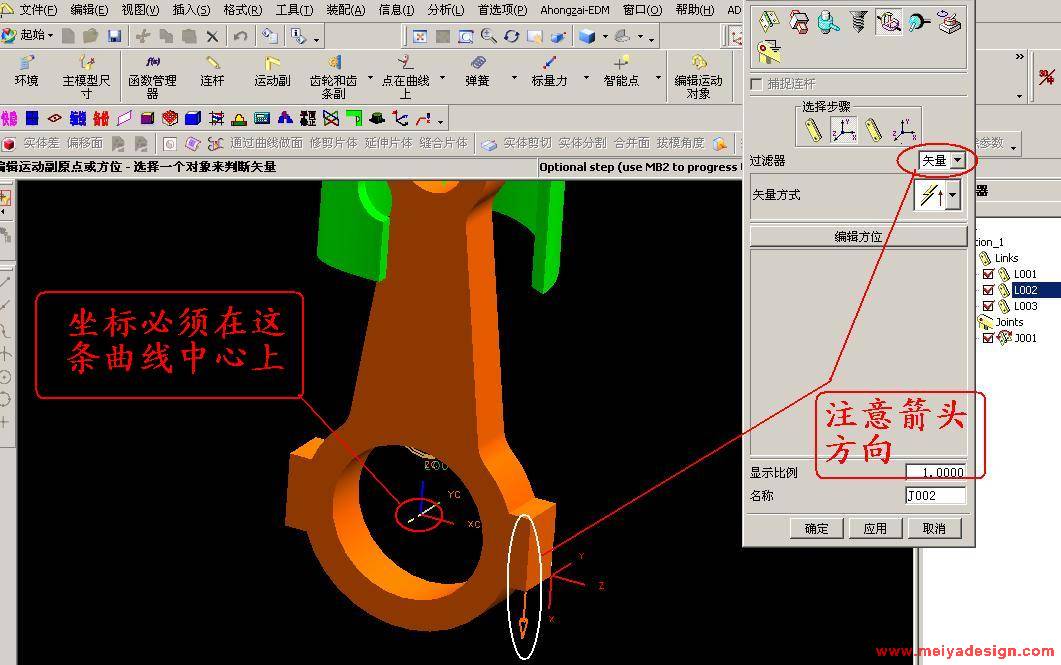Click the 连杆 (Link) toolbar icon
This screenshot has width=1061, height=665.
coord(212,71)
